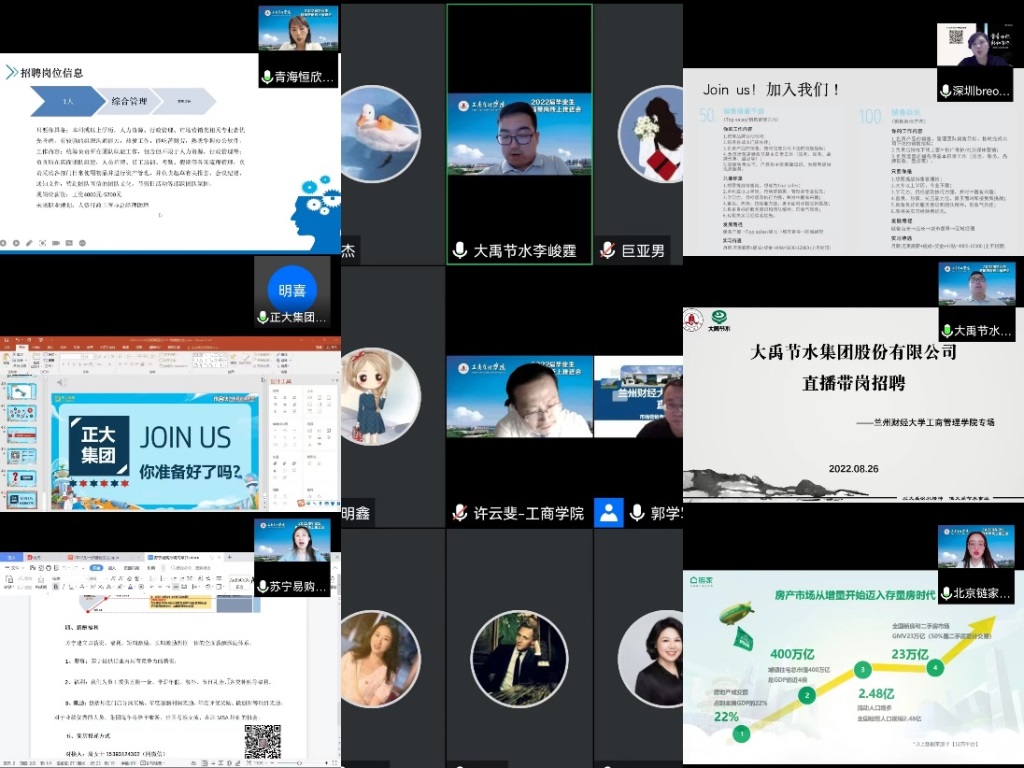
Task: Click 400万亿 figure on 链家 slide
Action: (792, 654)
